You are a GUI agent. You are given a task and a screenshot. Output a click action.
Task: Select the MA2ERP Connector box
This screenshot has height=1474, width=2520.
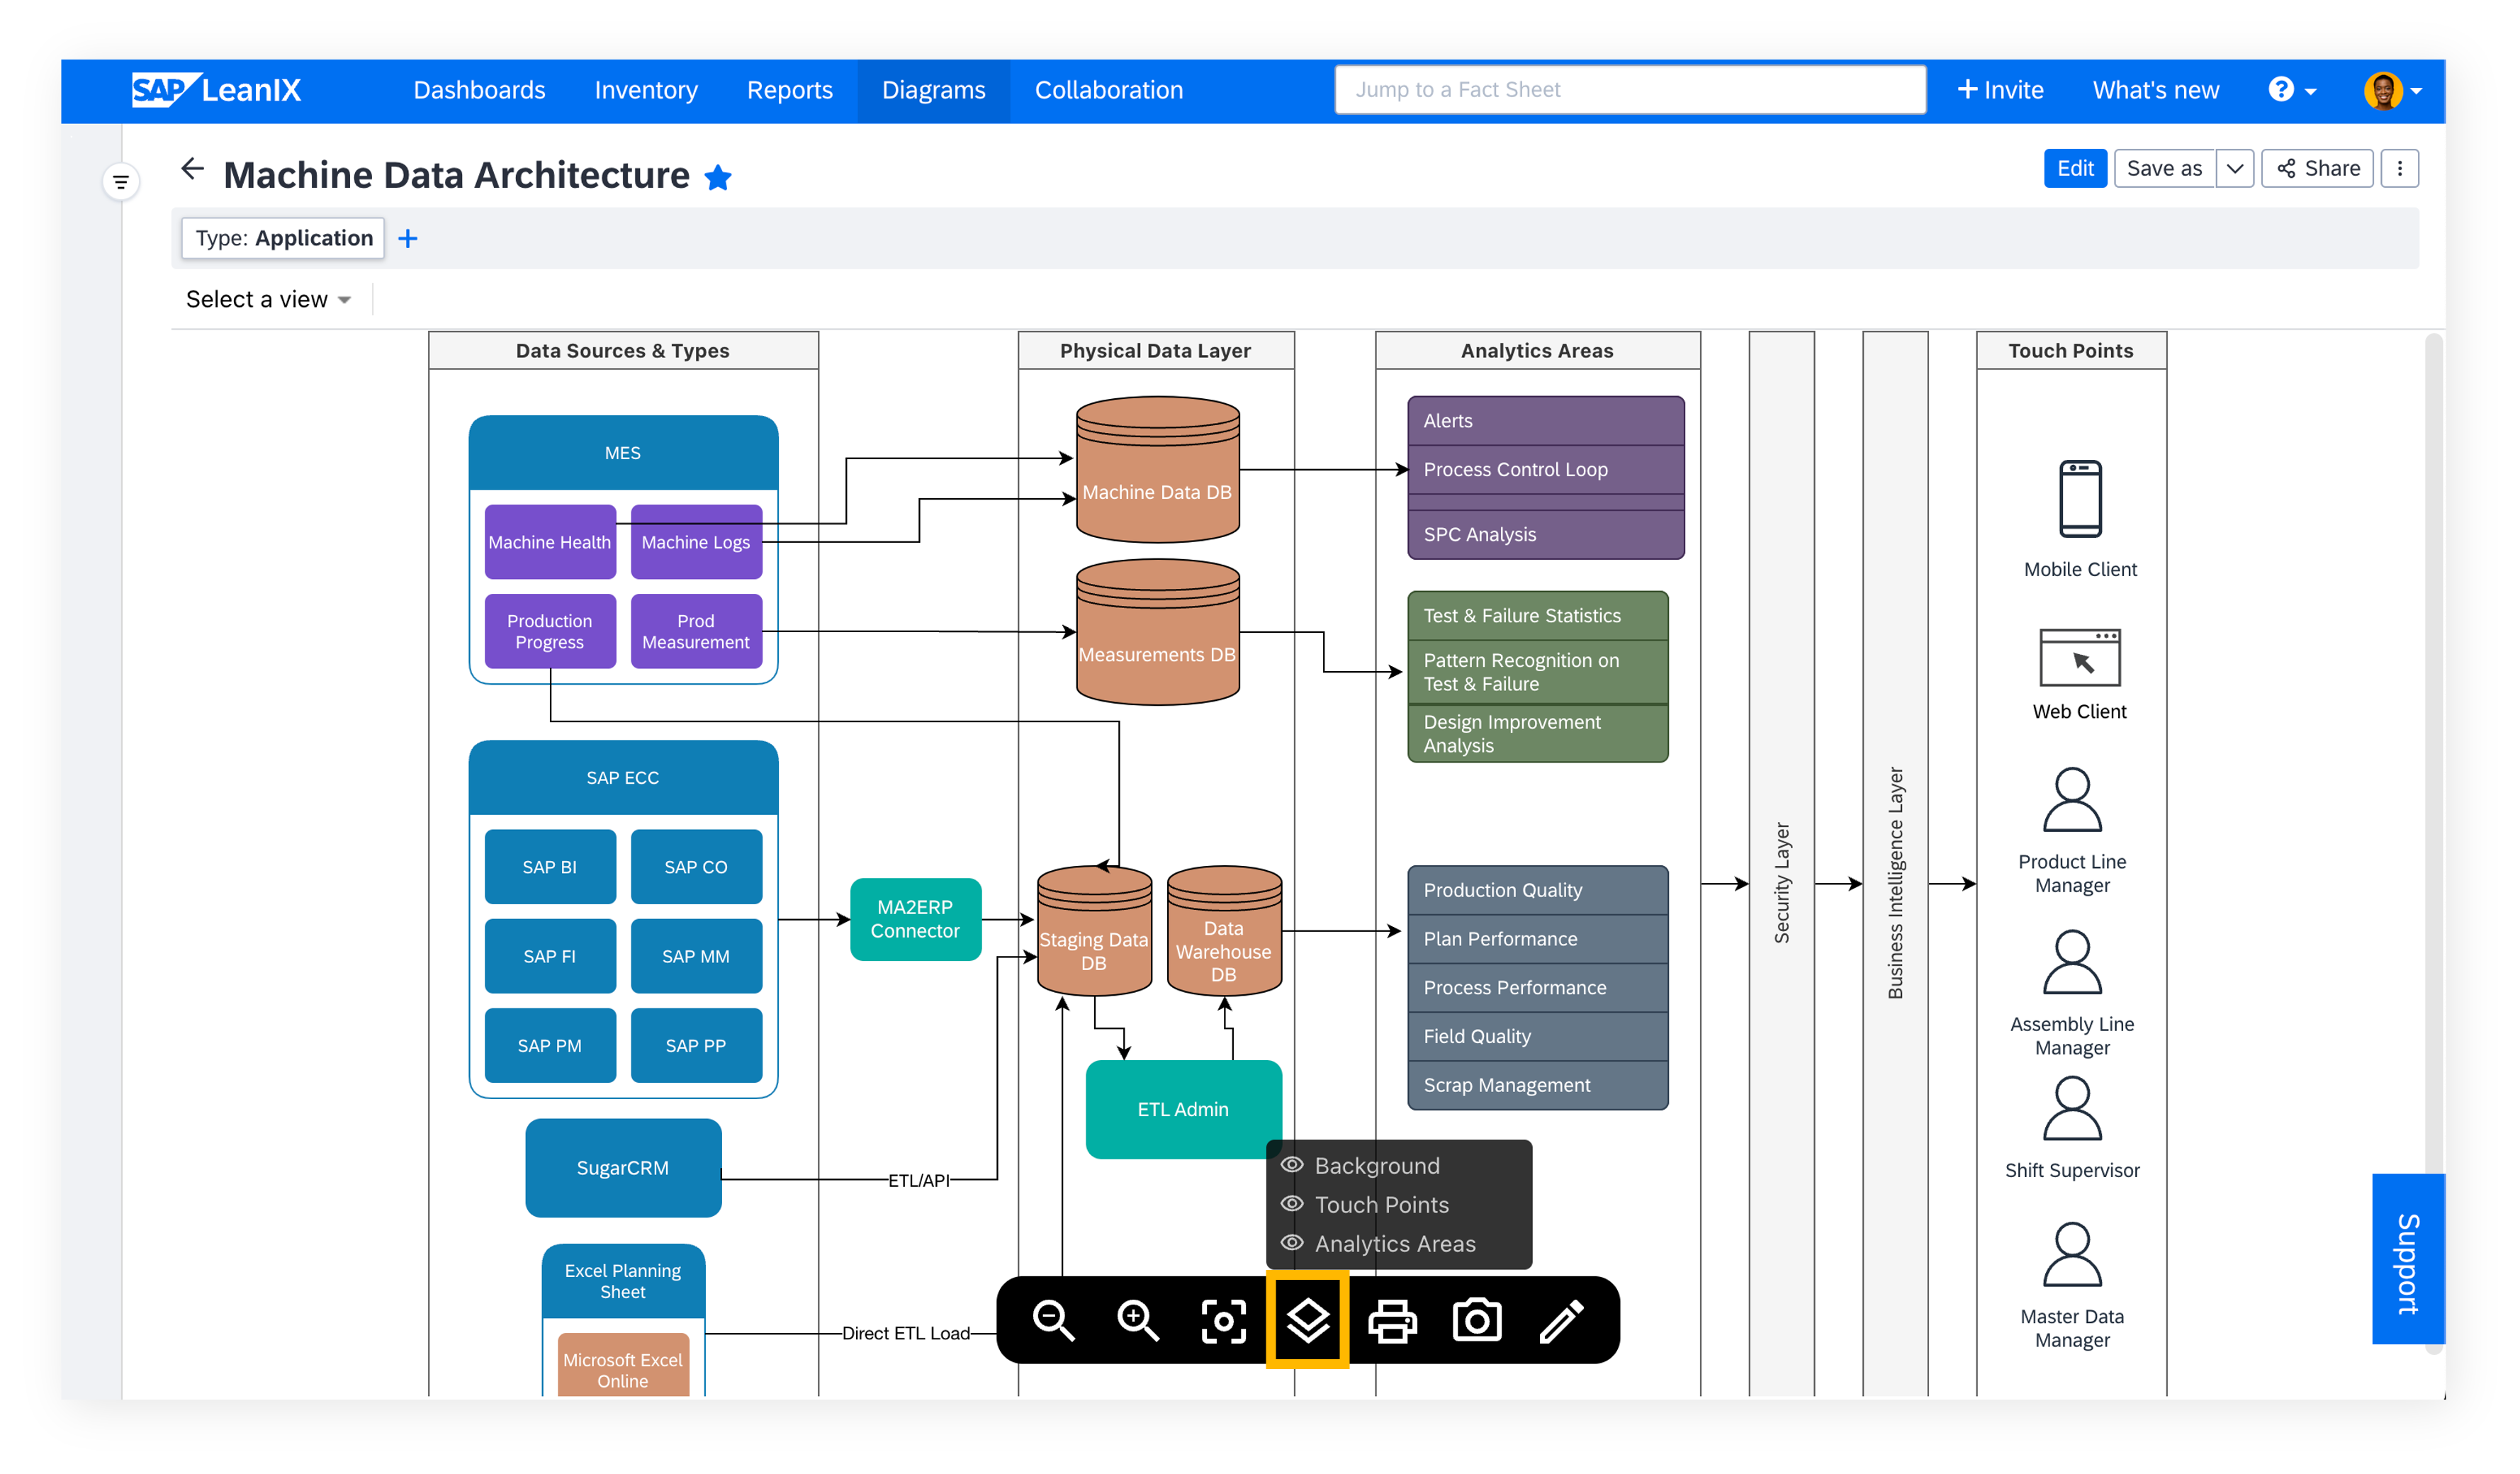915,919
